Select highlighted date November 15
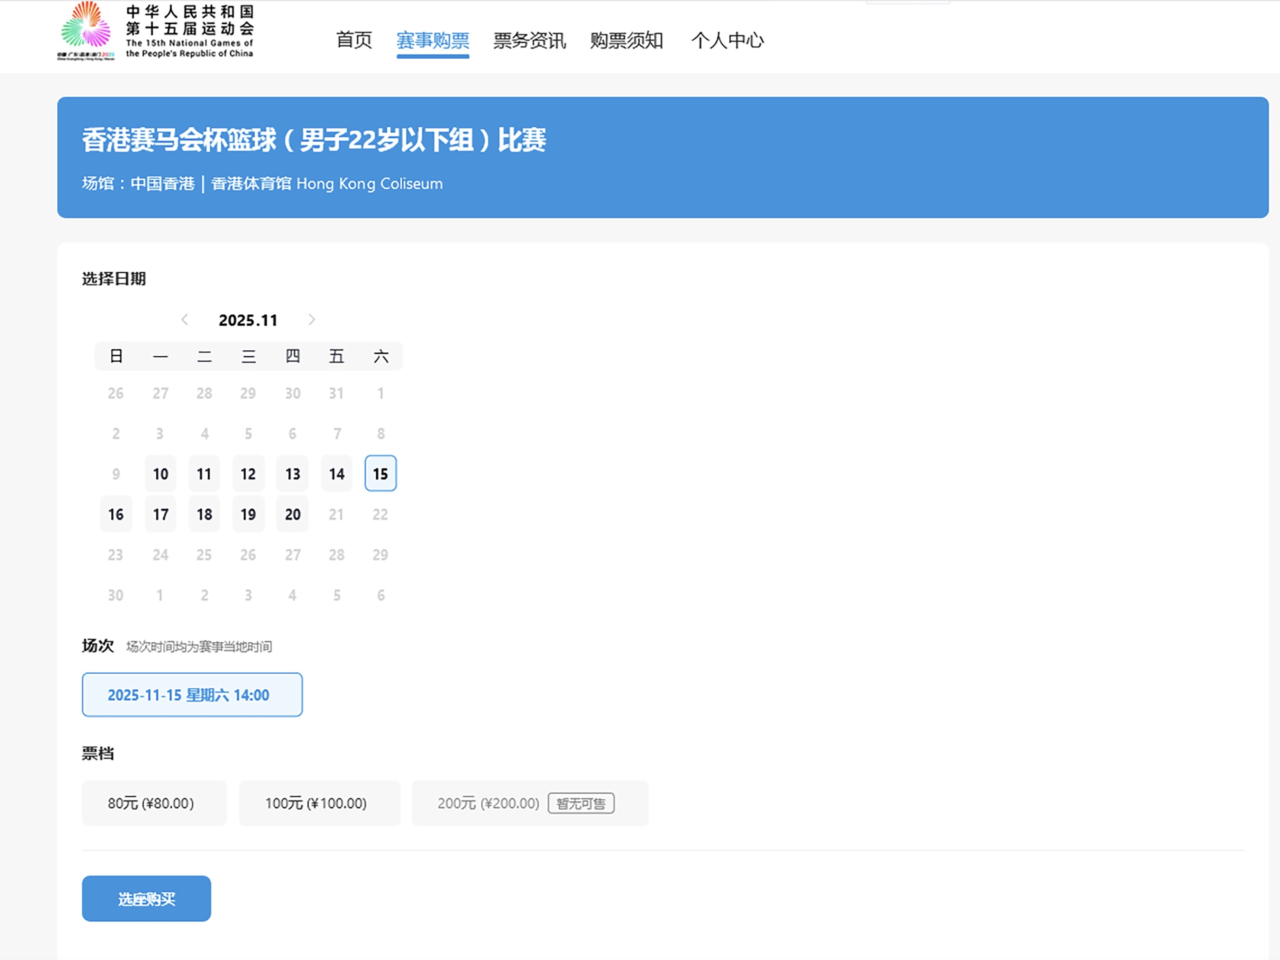The image size is (1280, 960). point(381,474)
